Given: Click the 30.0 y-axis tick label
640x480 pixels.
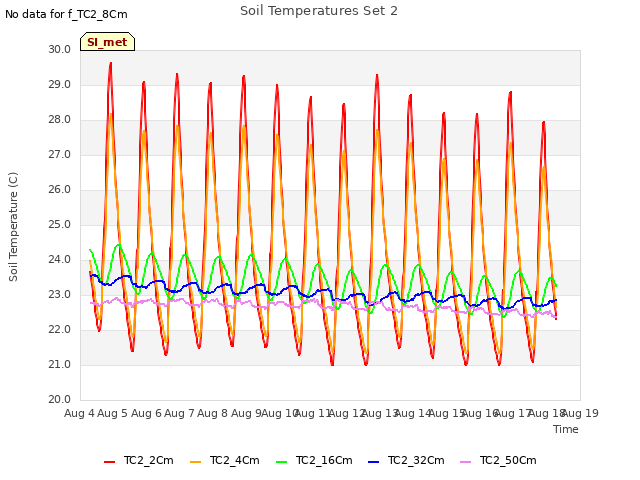Looking at the screenshot, I should point(60,49).
